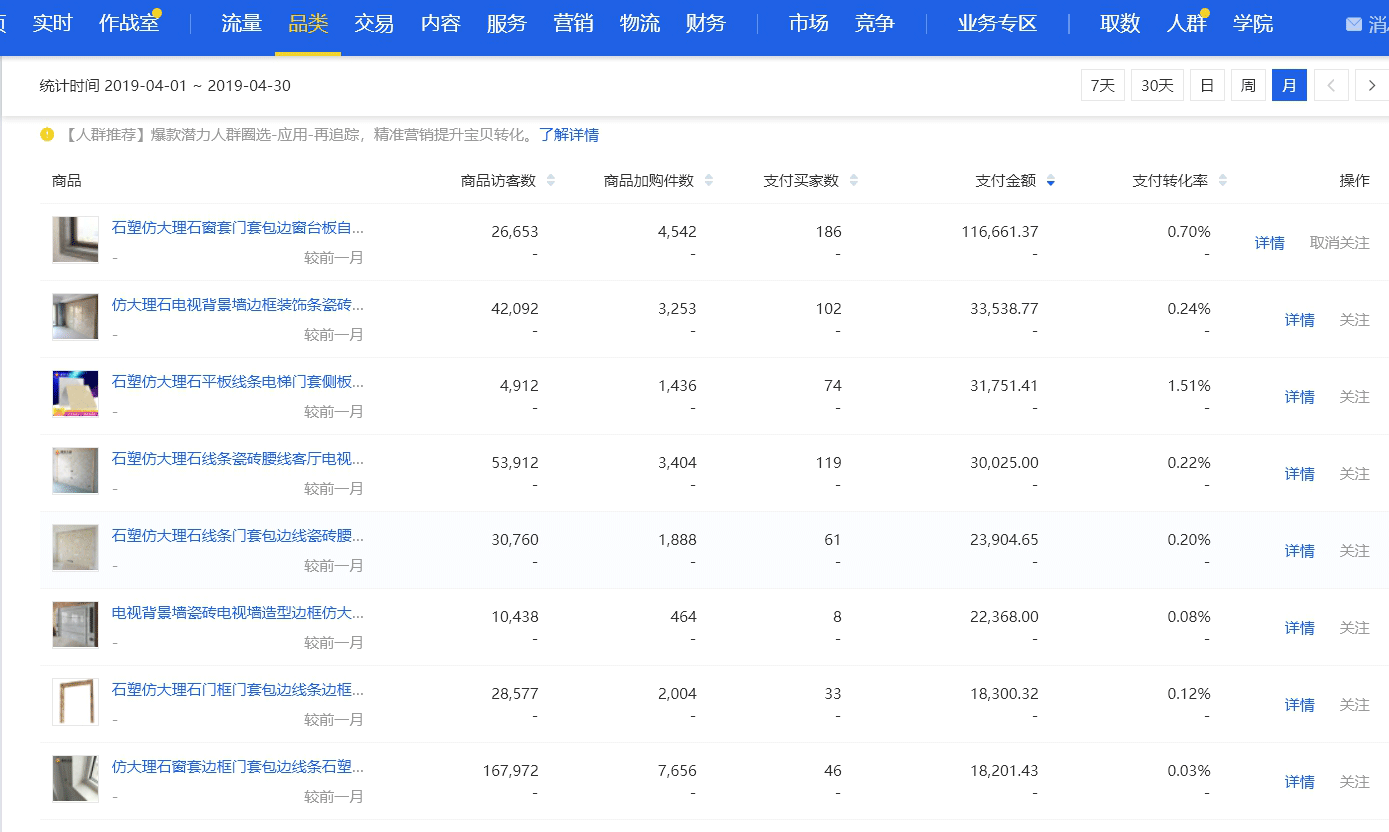Switch time range to 日
1389x832 pixels.
1207,86
